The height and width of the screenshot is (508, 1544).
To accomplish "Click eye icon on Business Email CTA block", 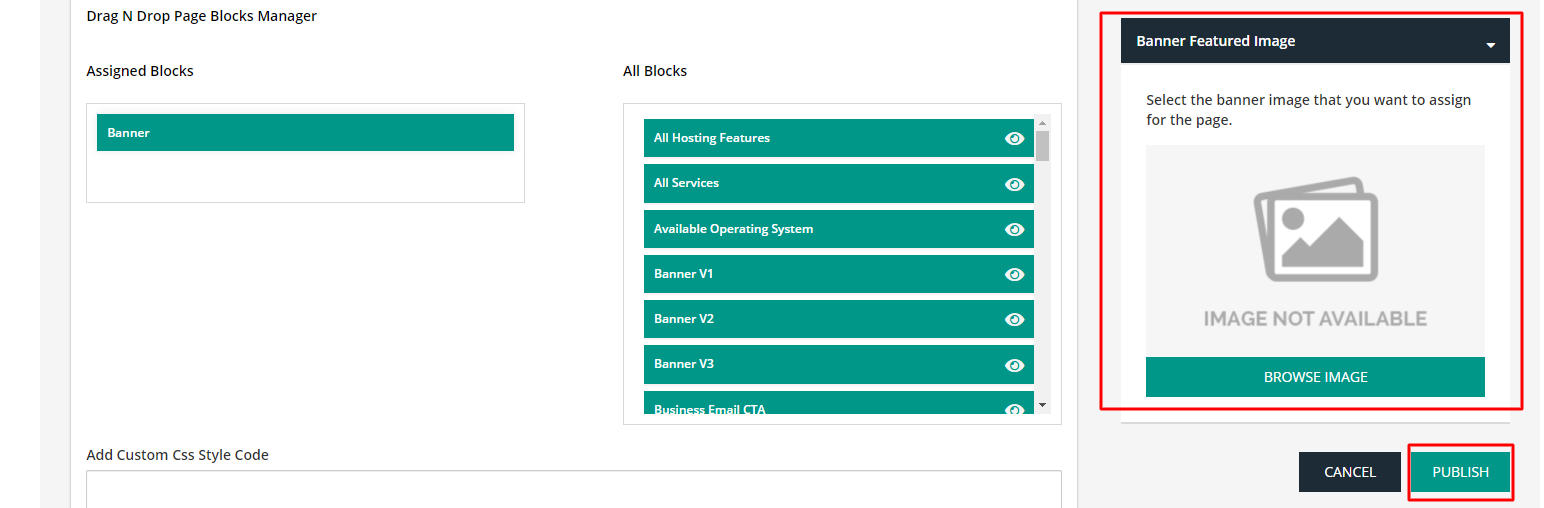I will pyautogui.click(x=1014, y=409).
